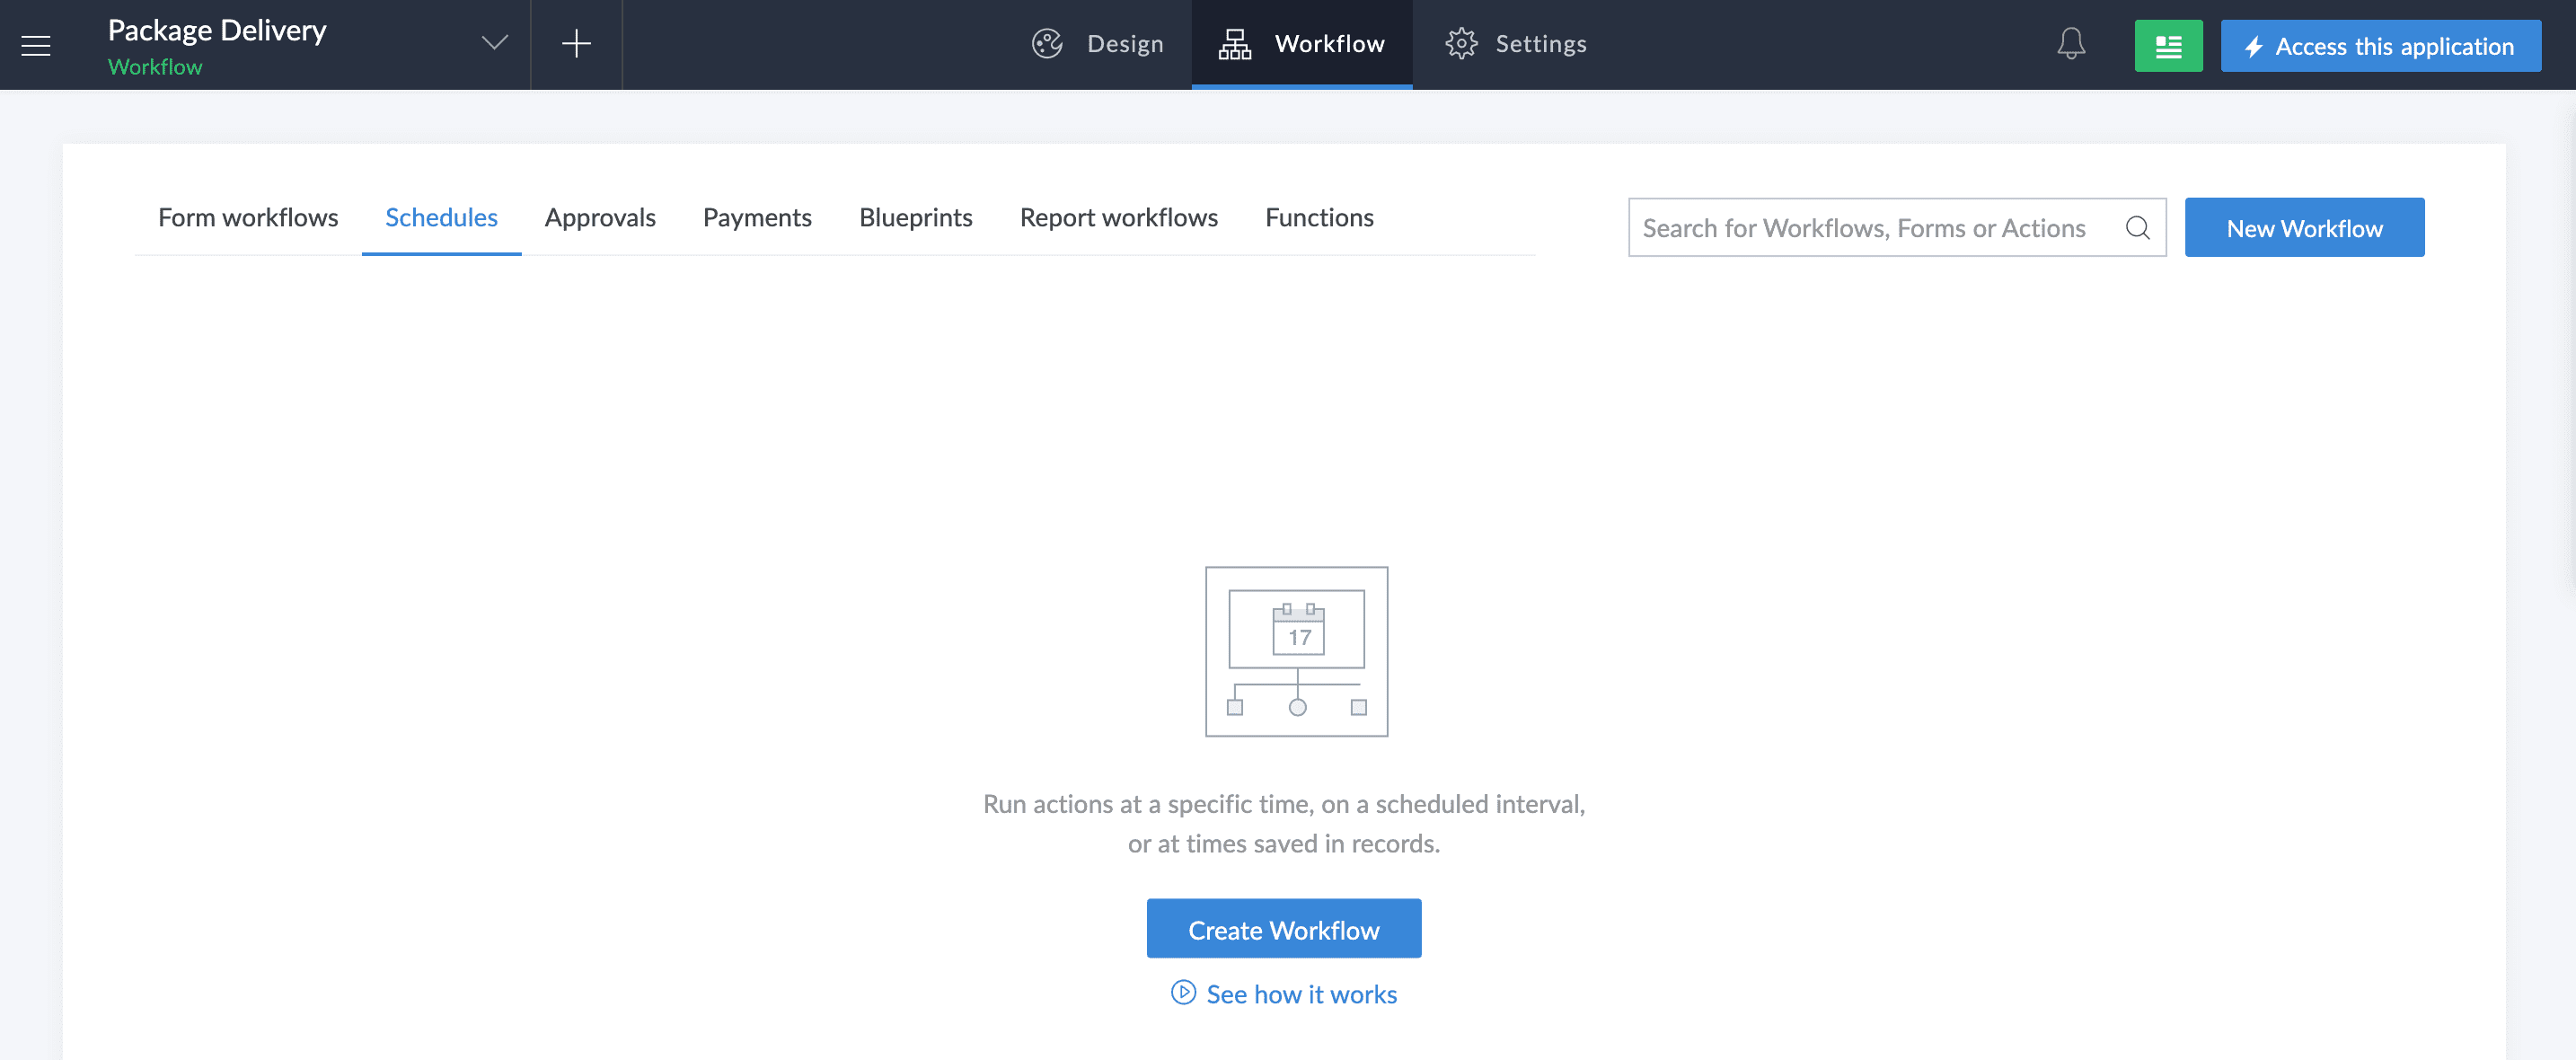Screen dimensions: 2576x1060
Task: Expand the Package Delivery application dropdown
Action: pyautogui.click(x=494, y=43)
